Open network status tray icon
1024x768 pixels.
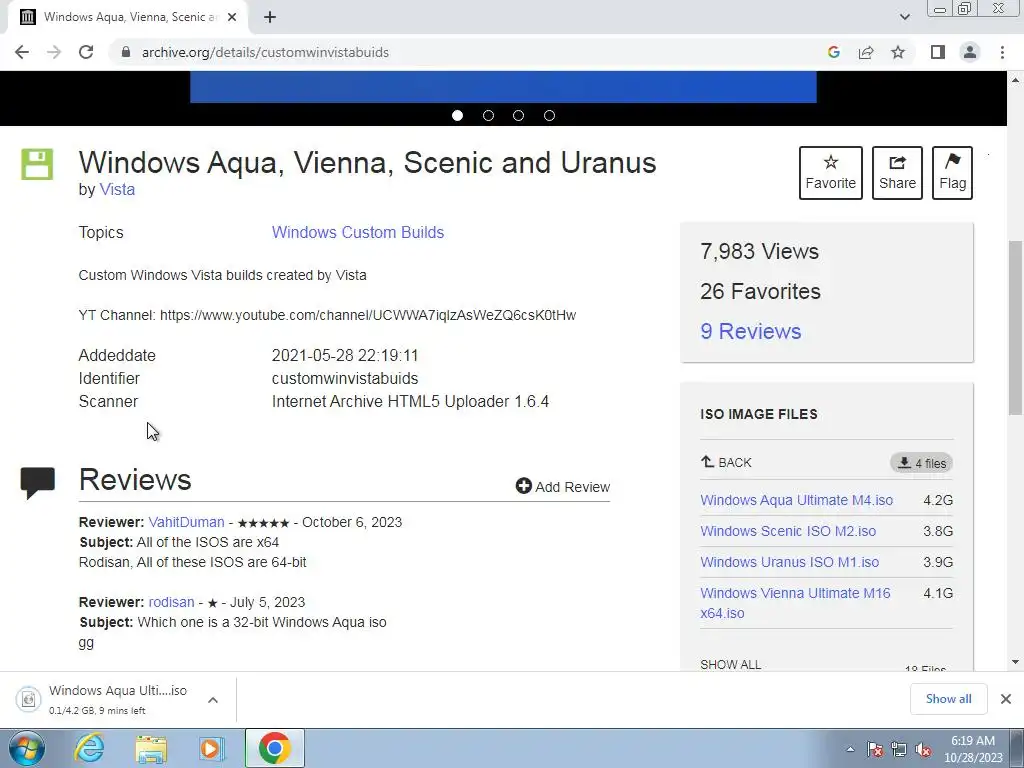coord(899,749)
